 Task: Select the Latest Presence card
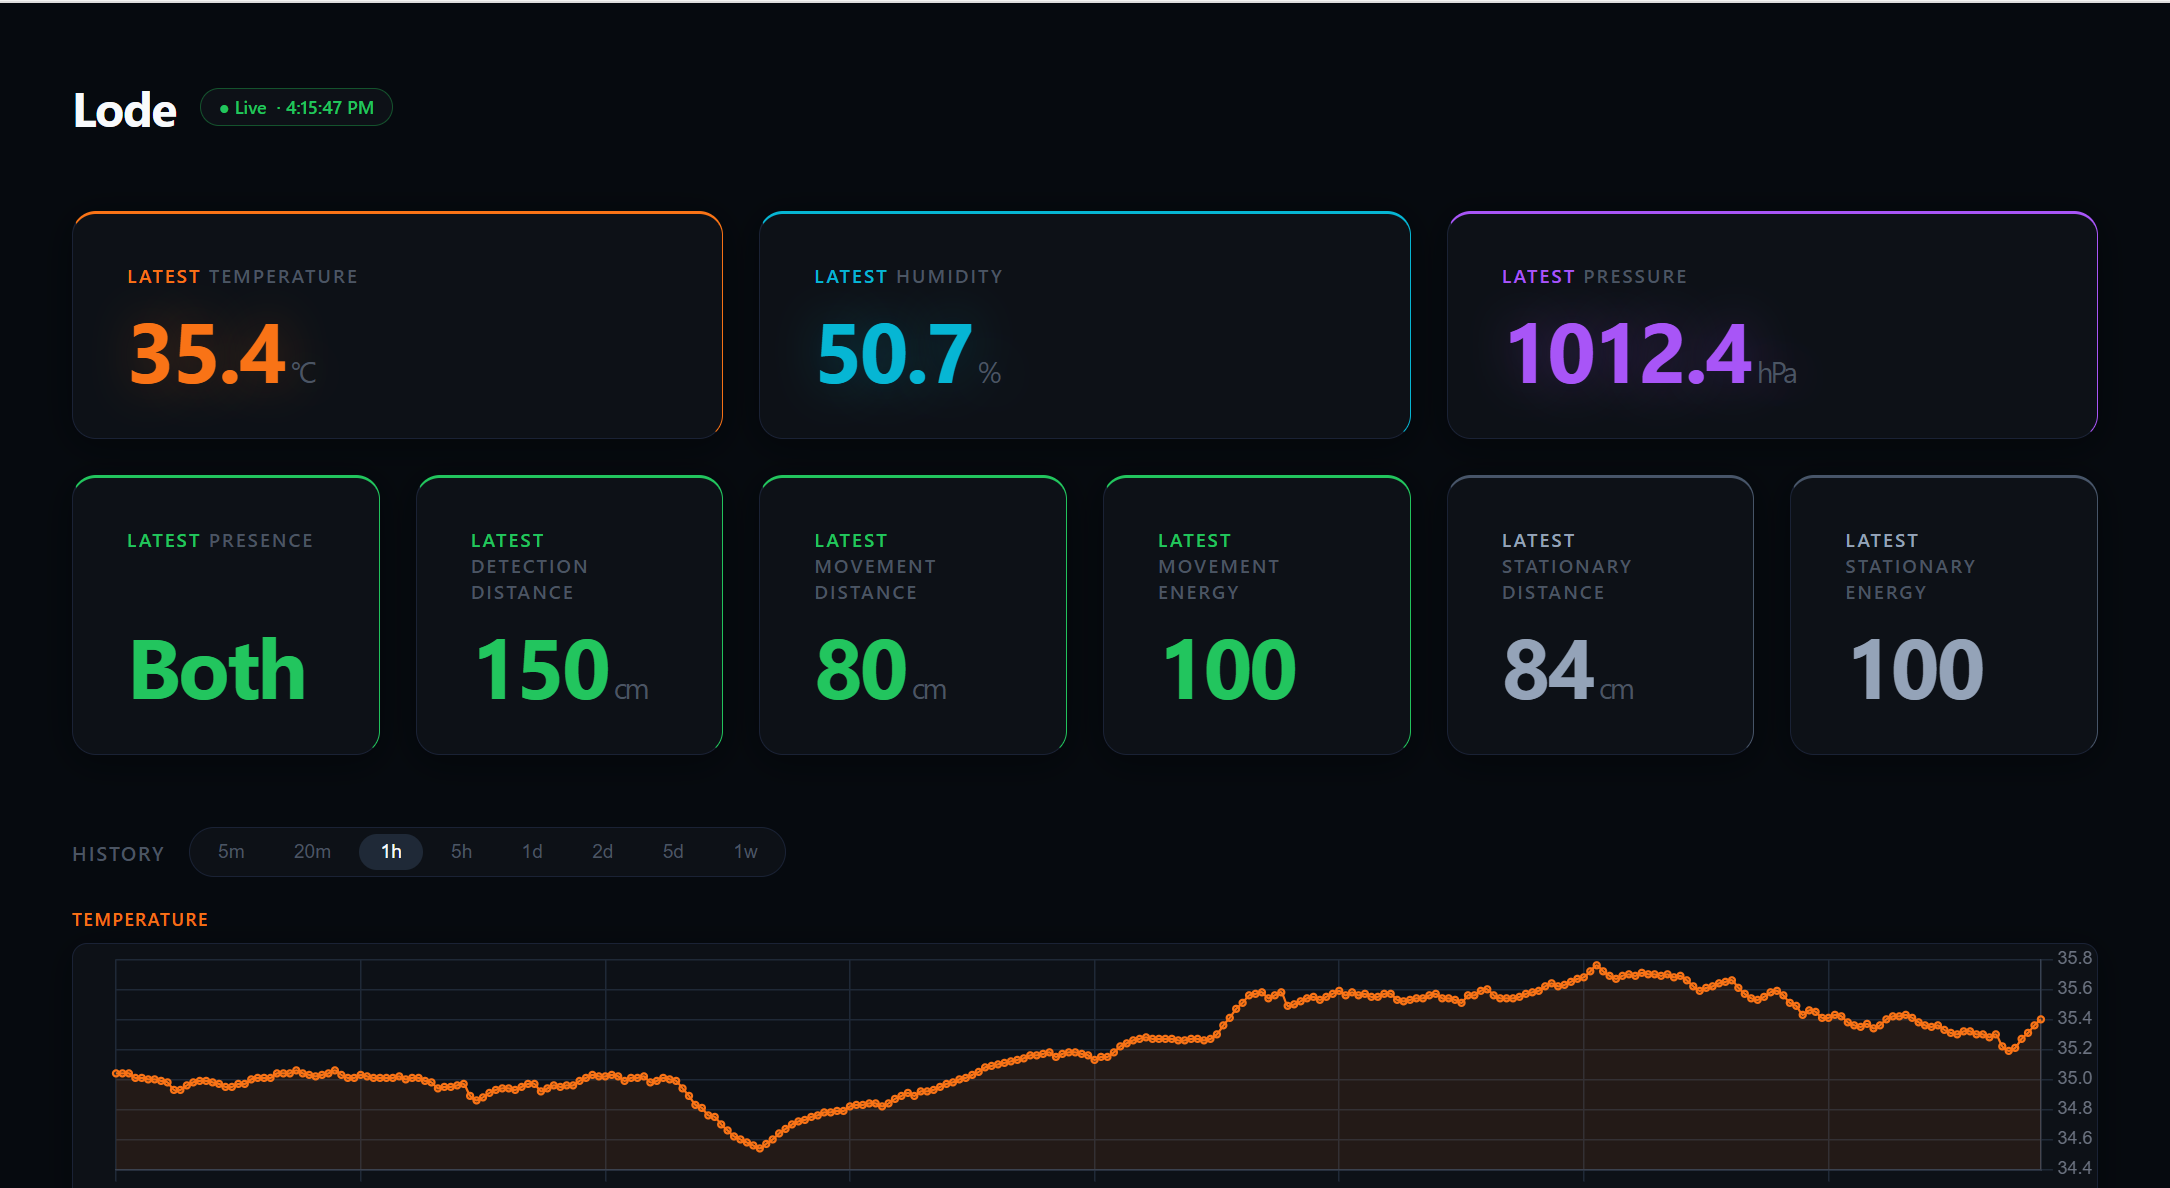[x=226, y=615]
